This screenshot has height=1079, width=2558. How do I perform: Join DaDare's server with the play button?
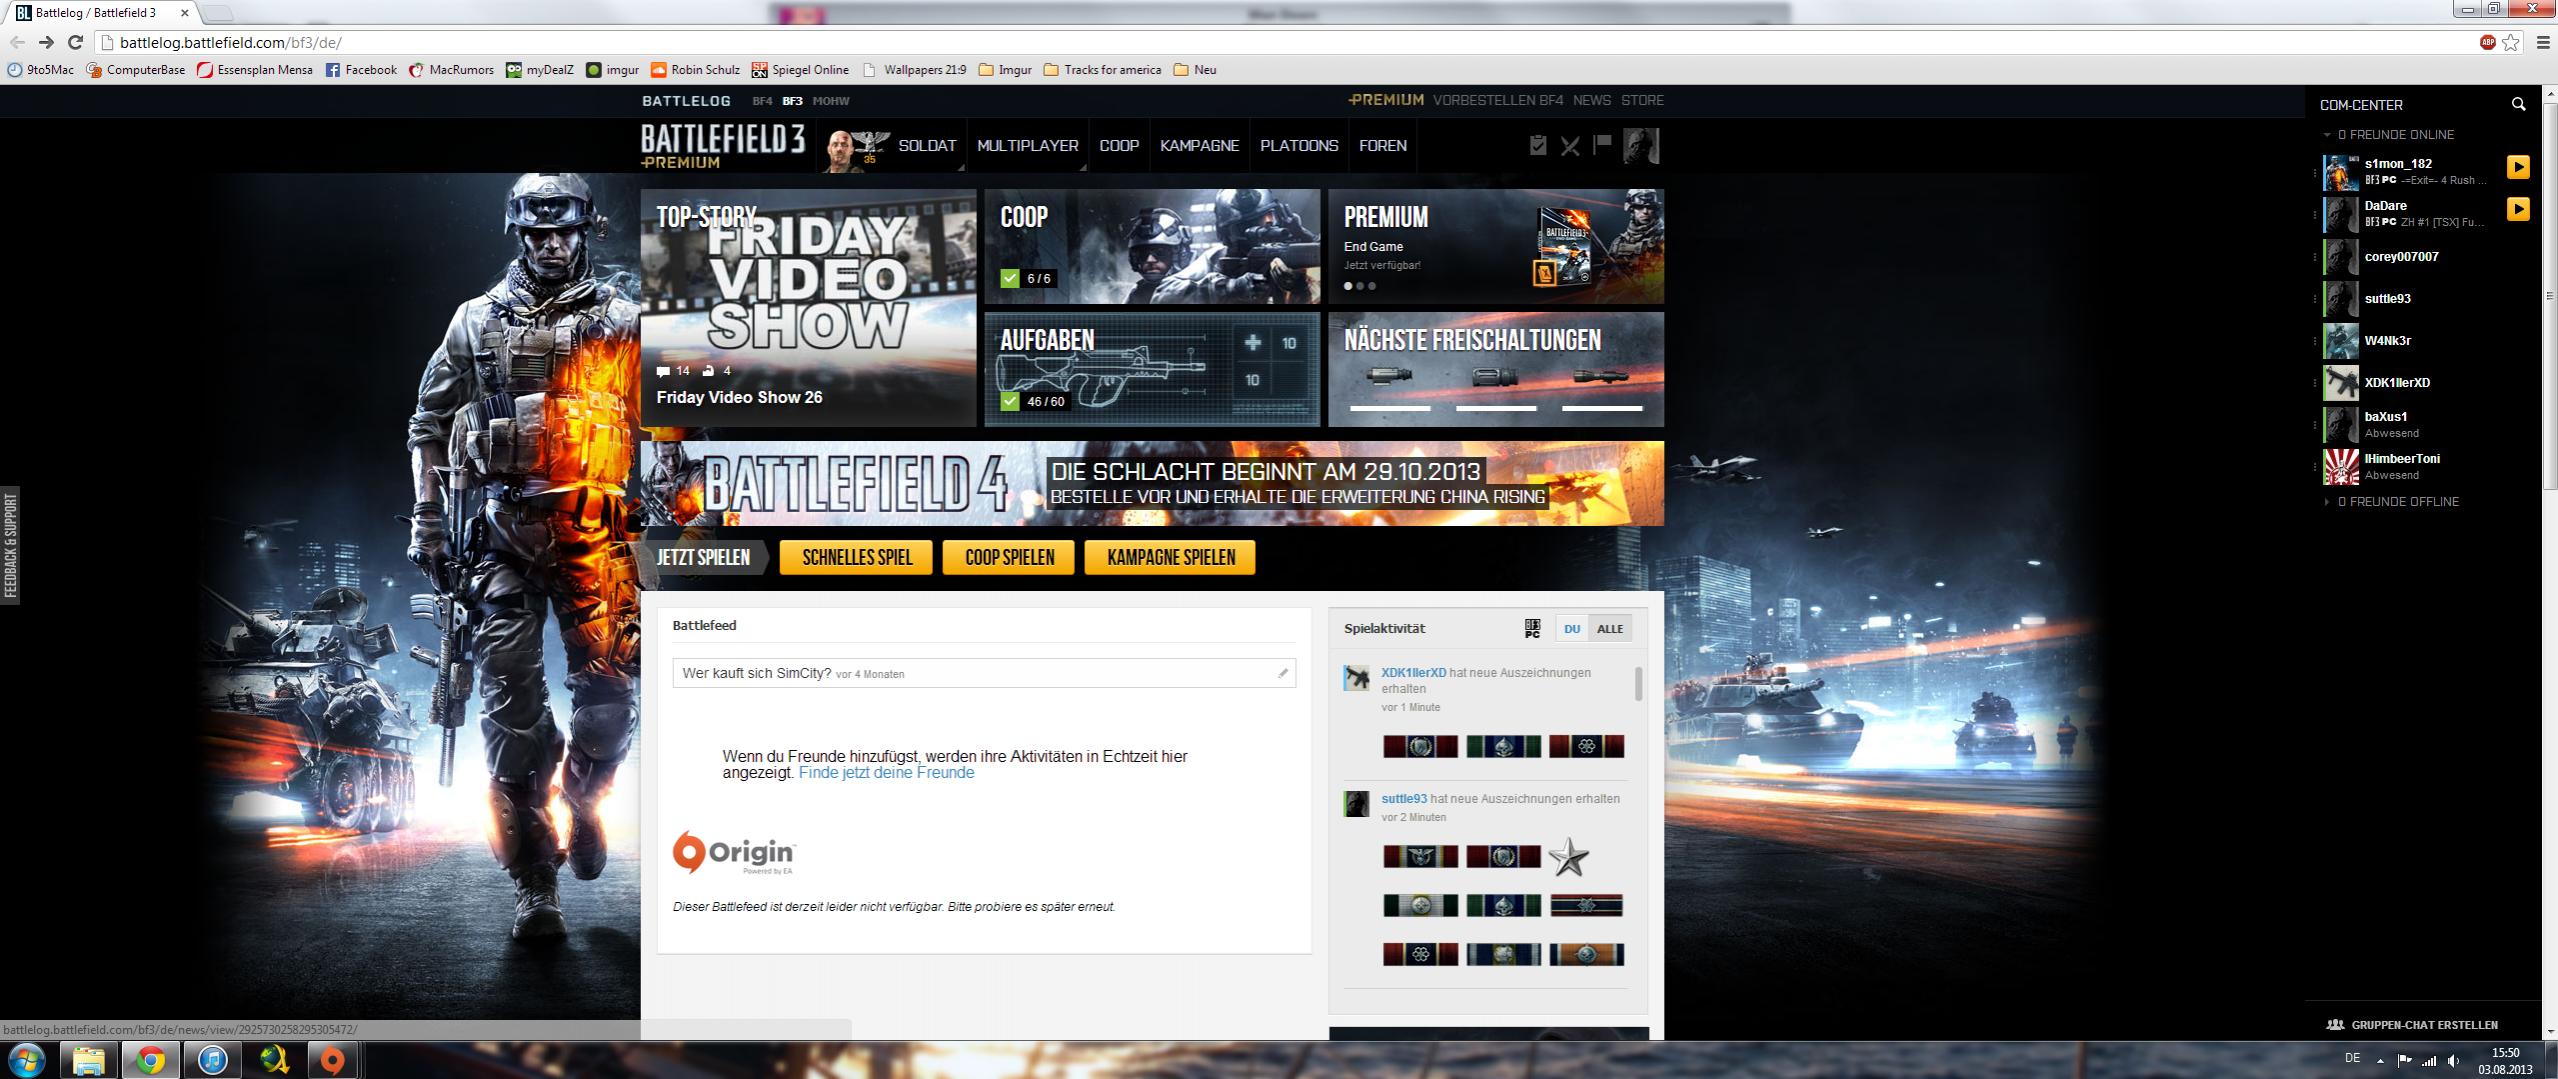(x=2518, y=209)
